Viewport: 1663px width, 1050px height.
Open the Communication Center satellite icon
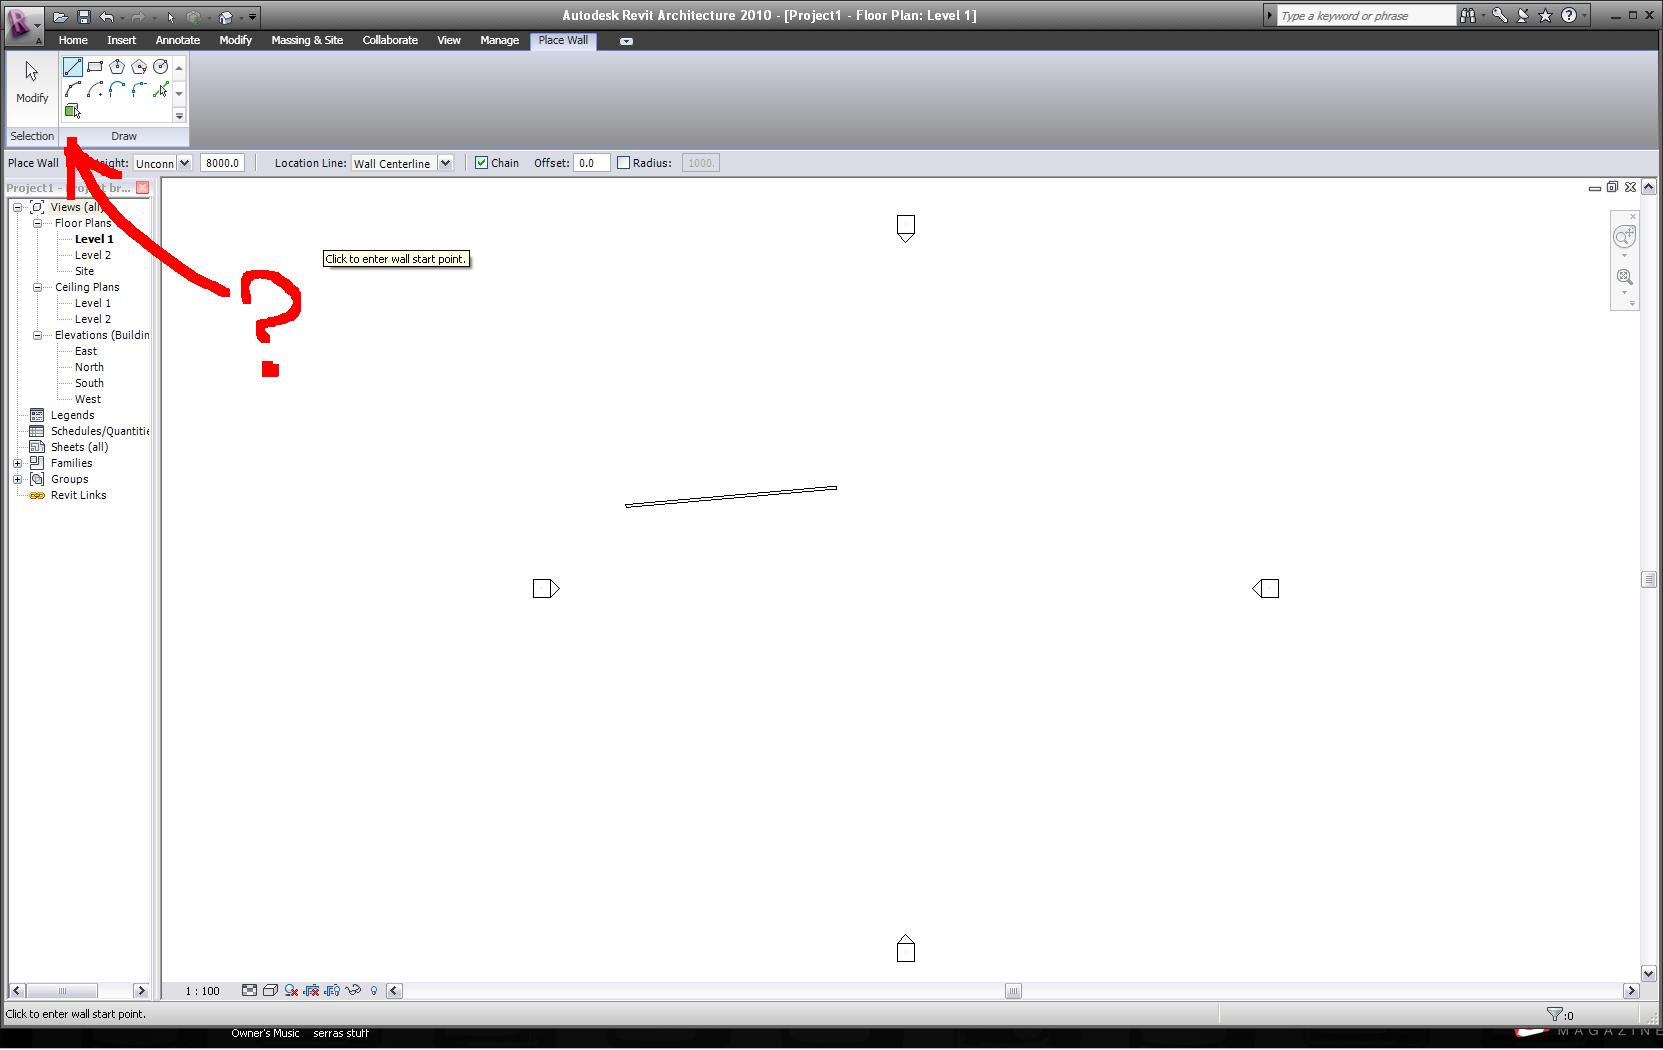click(x=1523, y=15)
